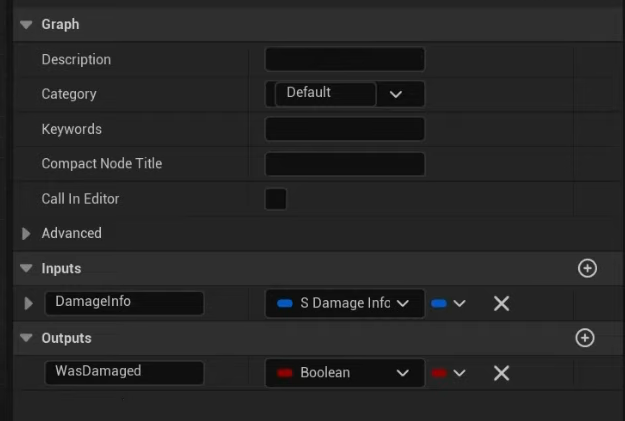Click the Keywords text field
The image size is (625, 421).
(x=345, y=129)
